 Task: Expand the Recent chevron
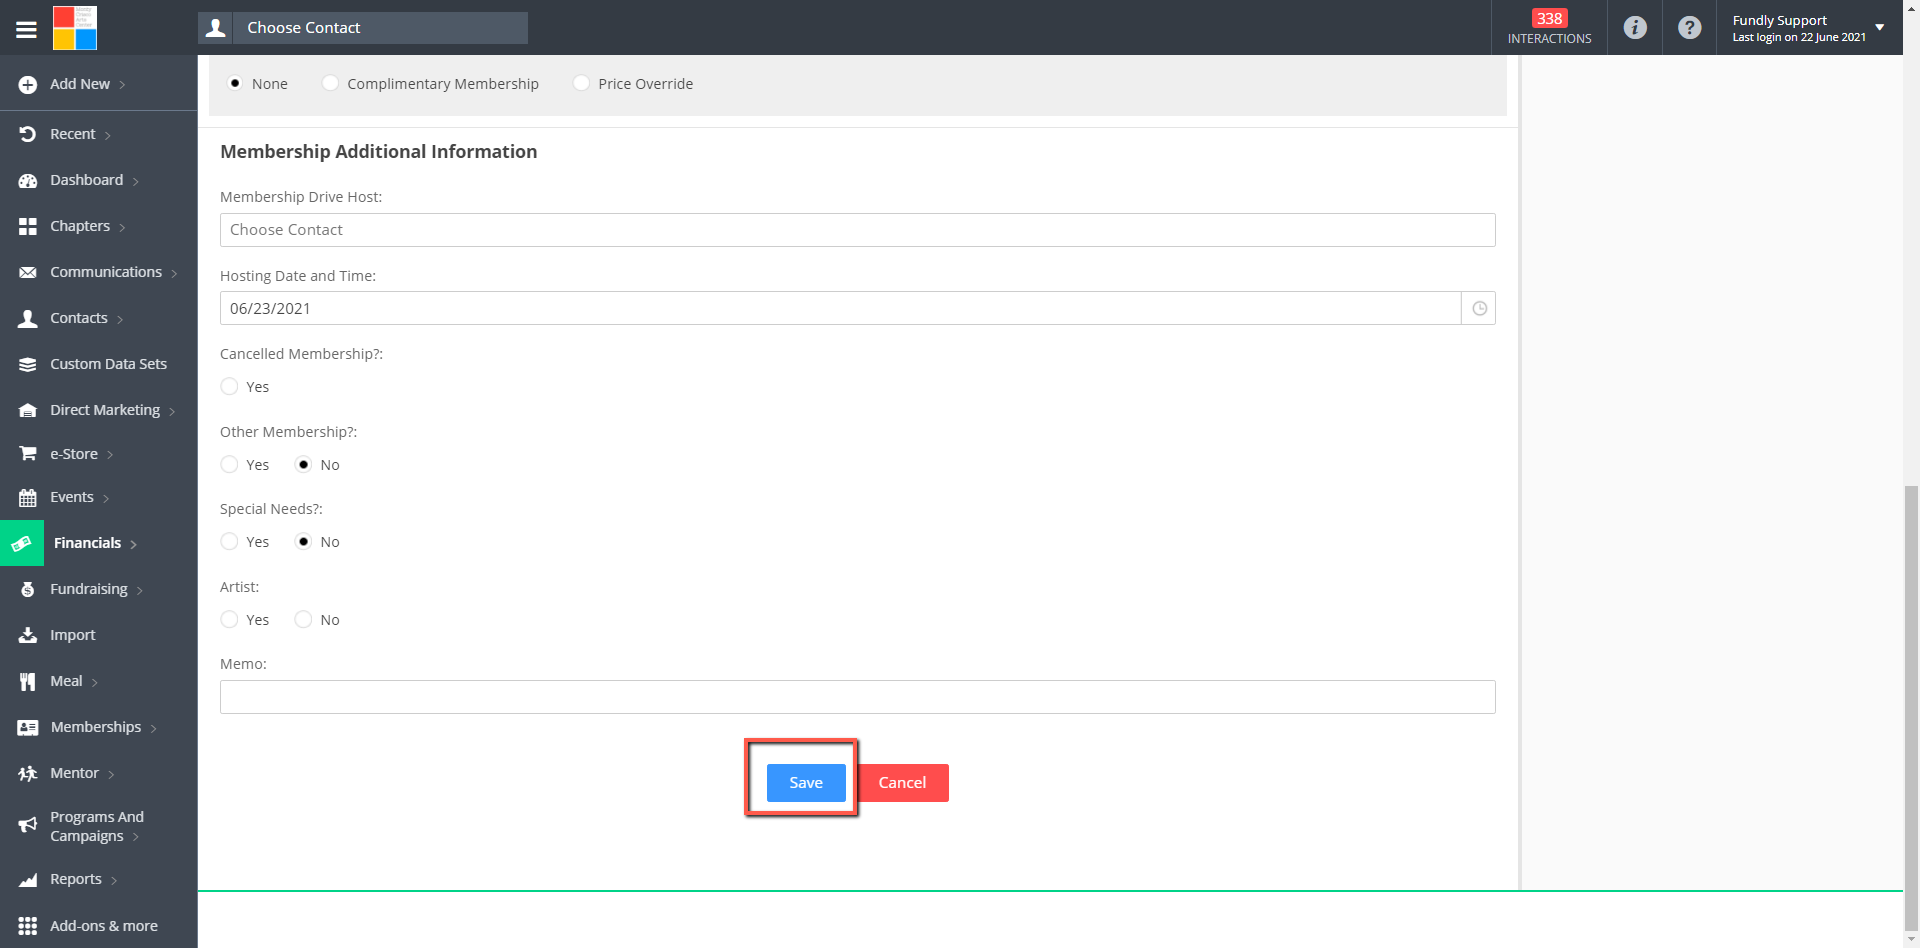point(108,135)
